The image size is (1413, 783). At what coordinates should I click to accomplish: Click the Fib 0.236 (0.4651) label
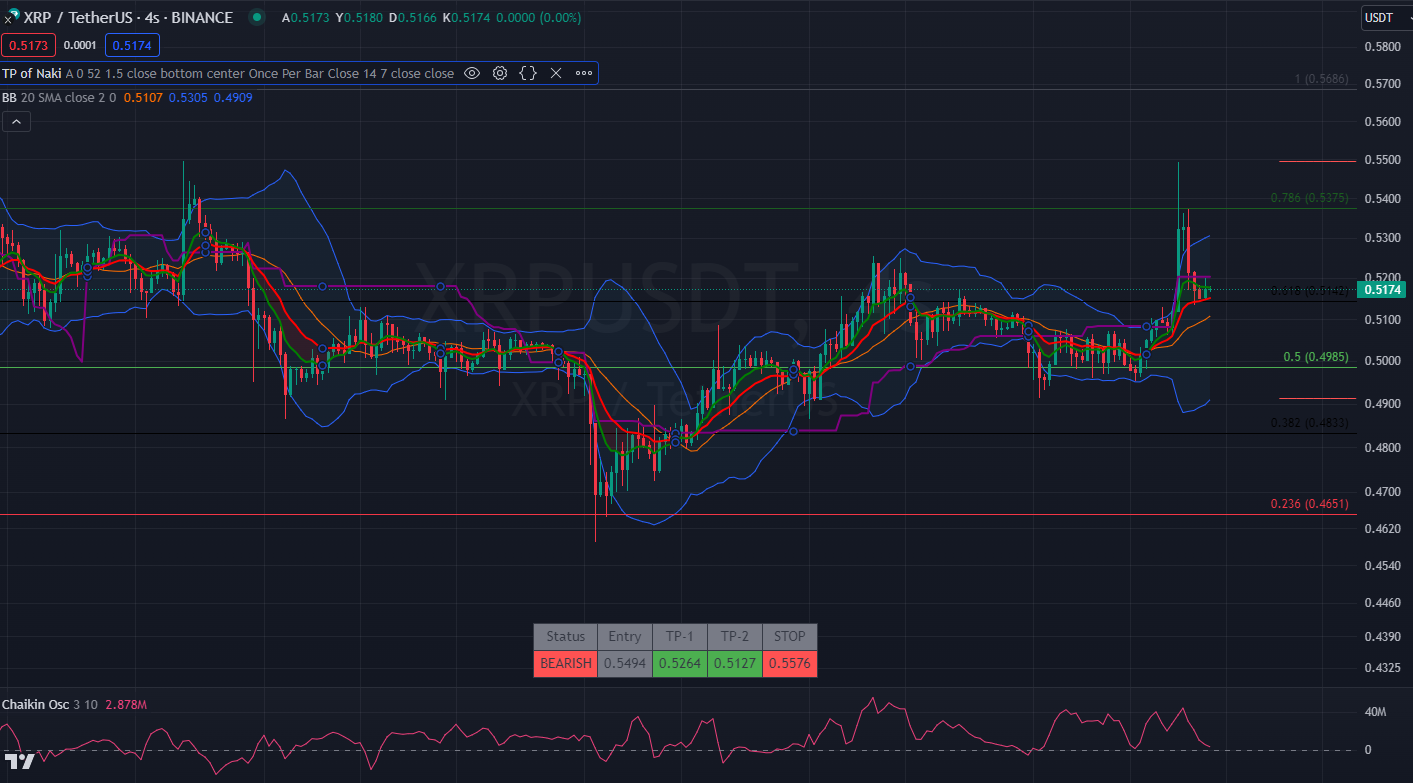point(1309,504)
